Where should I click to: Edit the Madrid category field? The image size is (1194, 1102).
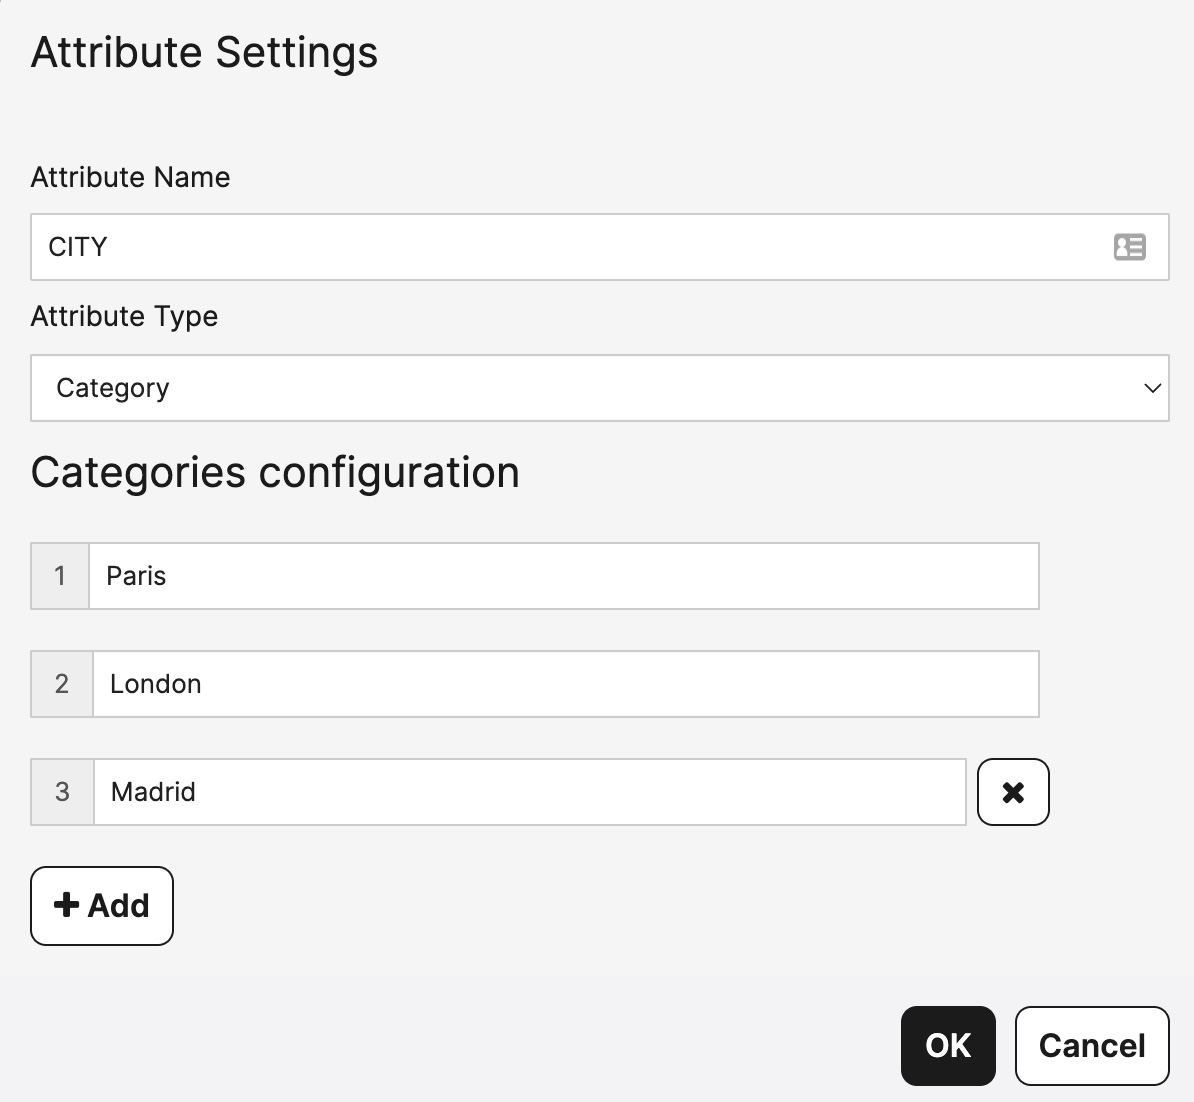point(530,792)
